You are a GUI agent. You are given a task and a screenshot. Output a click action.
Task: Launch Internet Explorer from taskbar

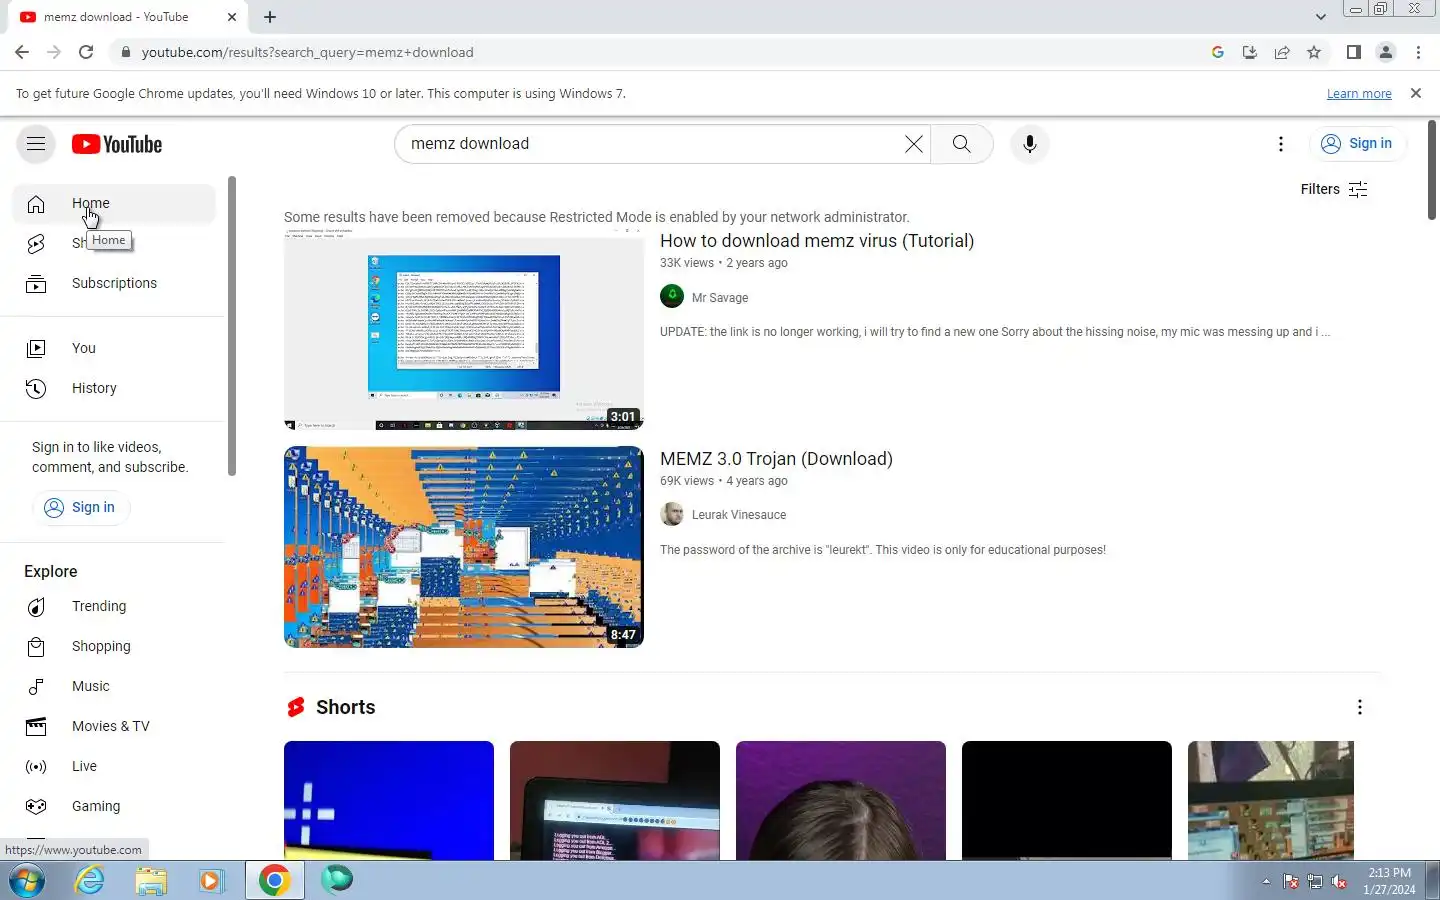pos(90,880)
